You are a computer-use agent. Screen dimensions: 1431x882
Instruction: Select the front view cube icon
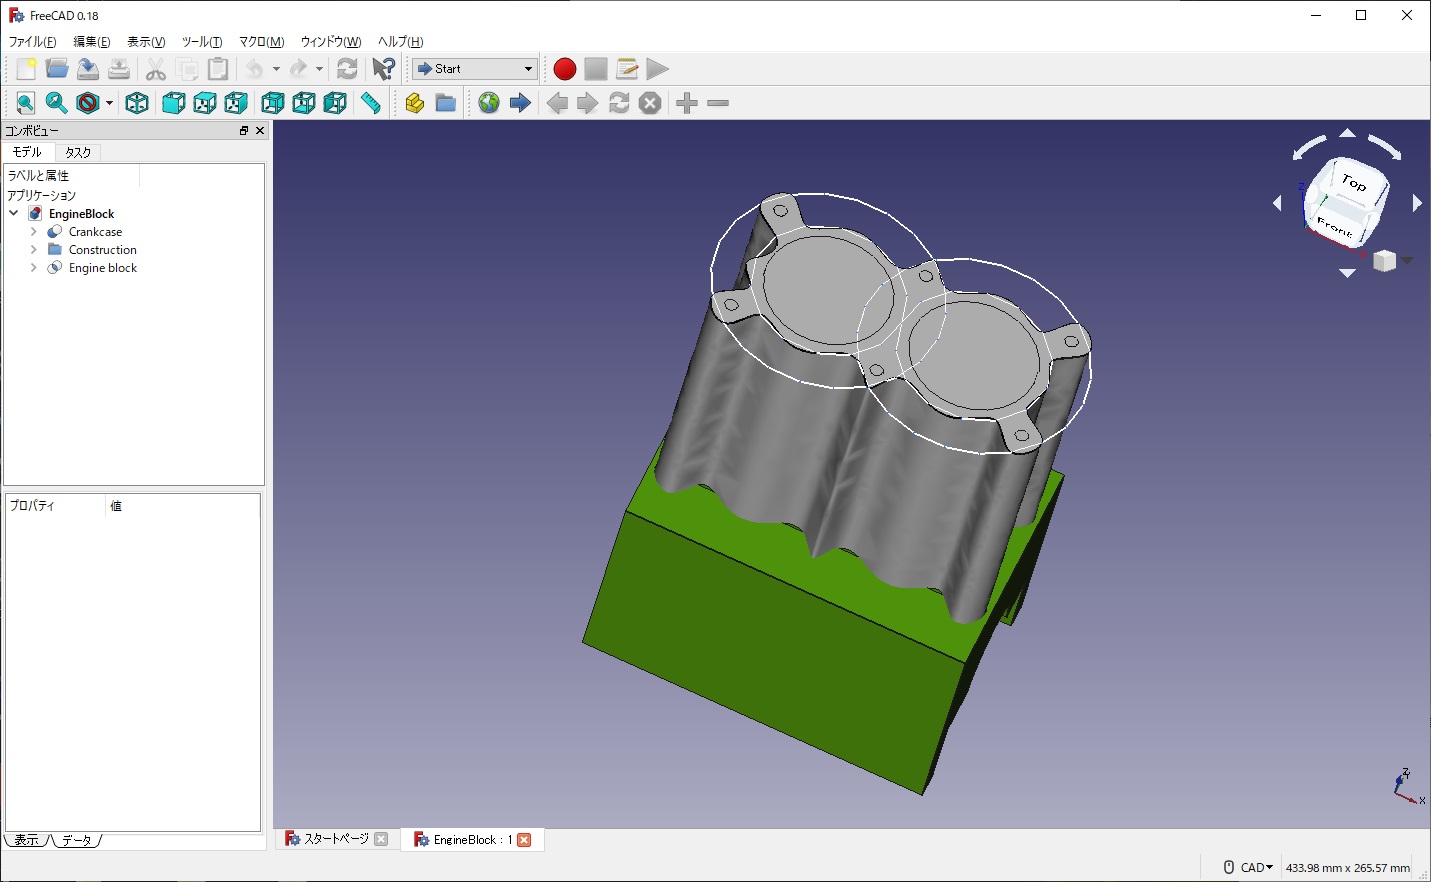pyautogui.click(x=171, y=103)
